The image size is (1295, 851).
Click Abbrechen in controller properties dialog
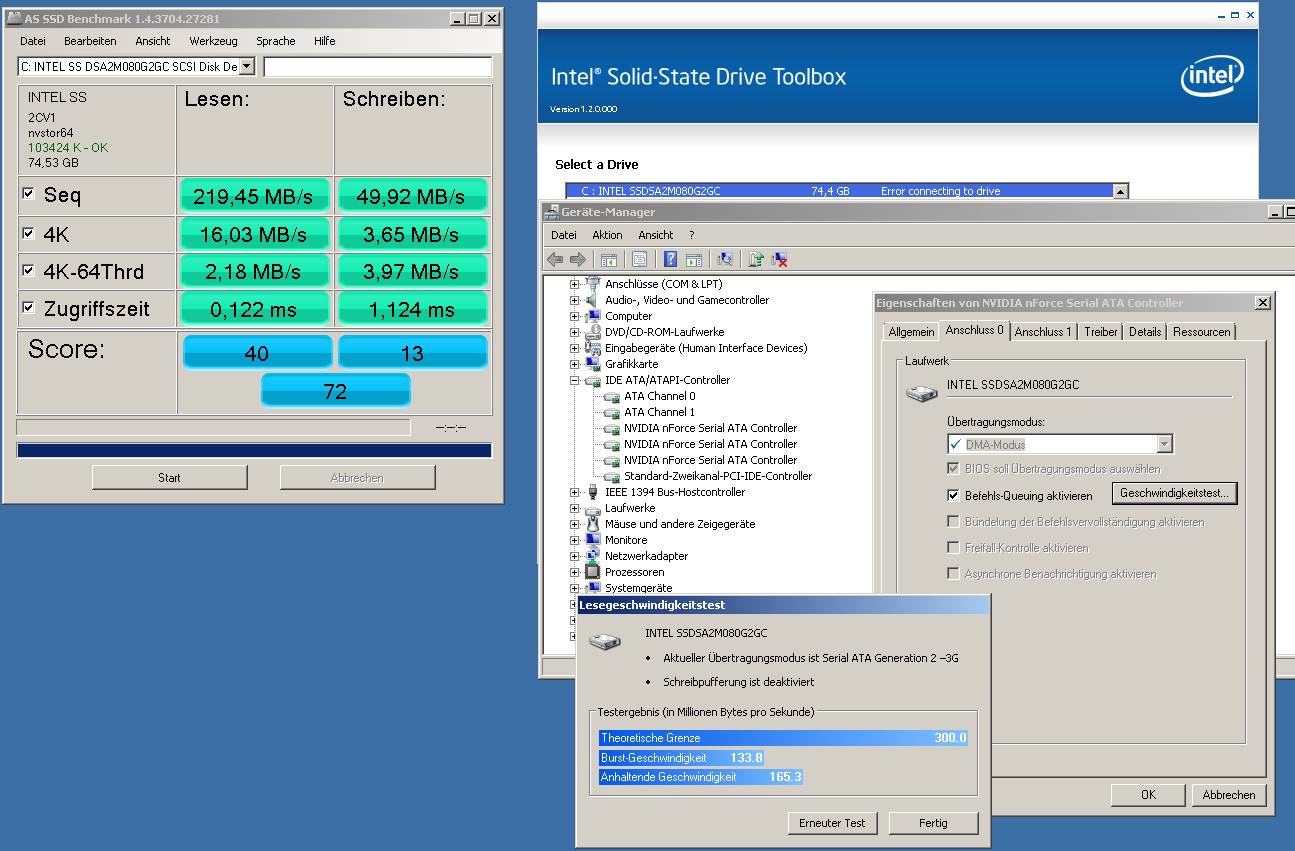coord(1229,795)
